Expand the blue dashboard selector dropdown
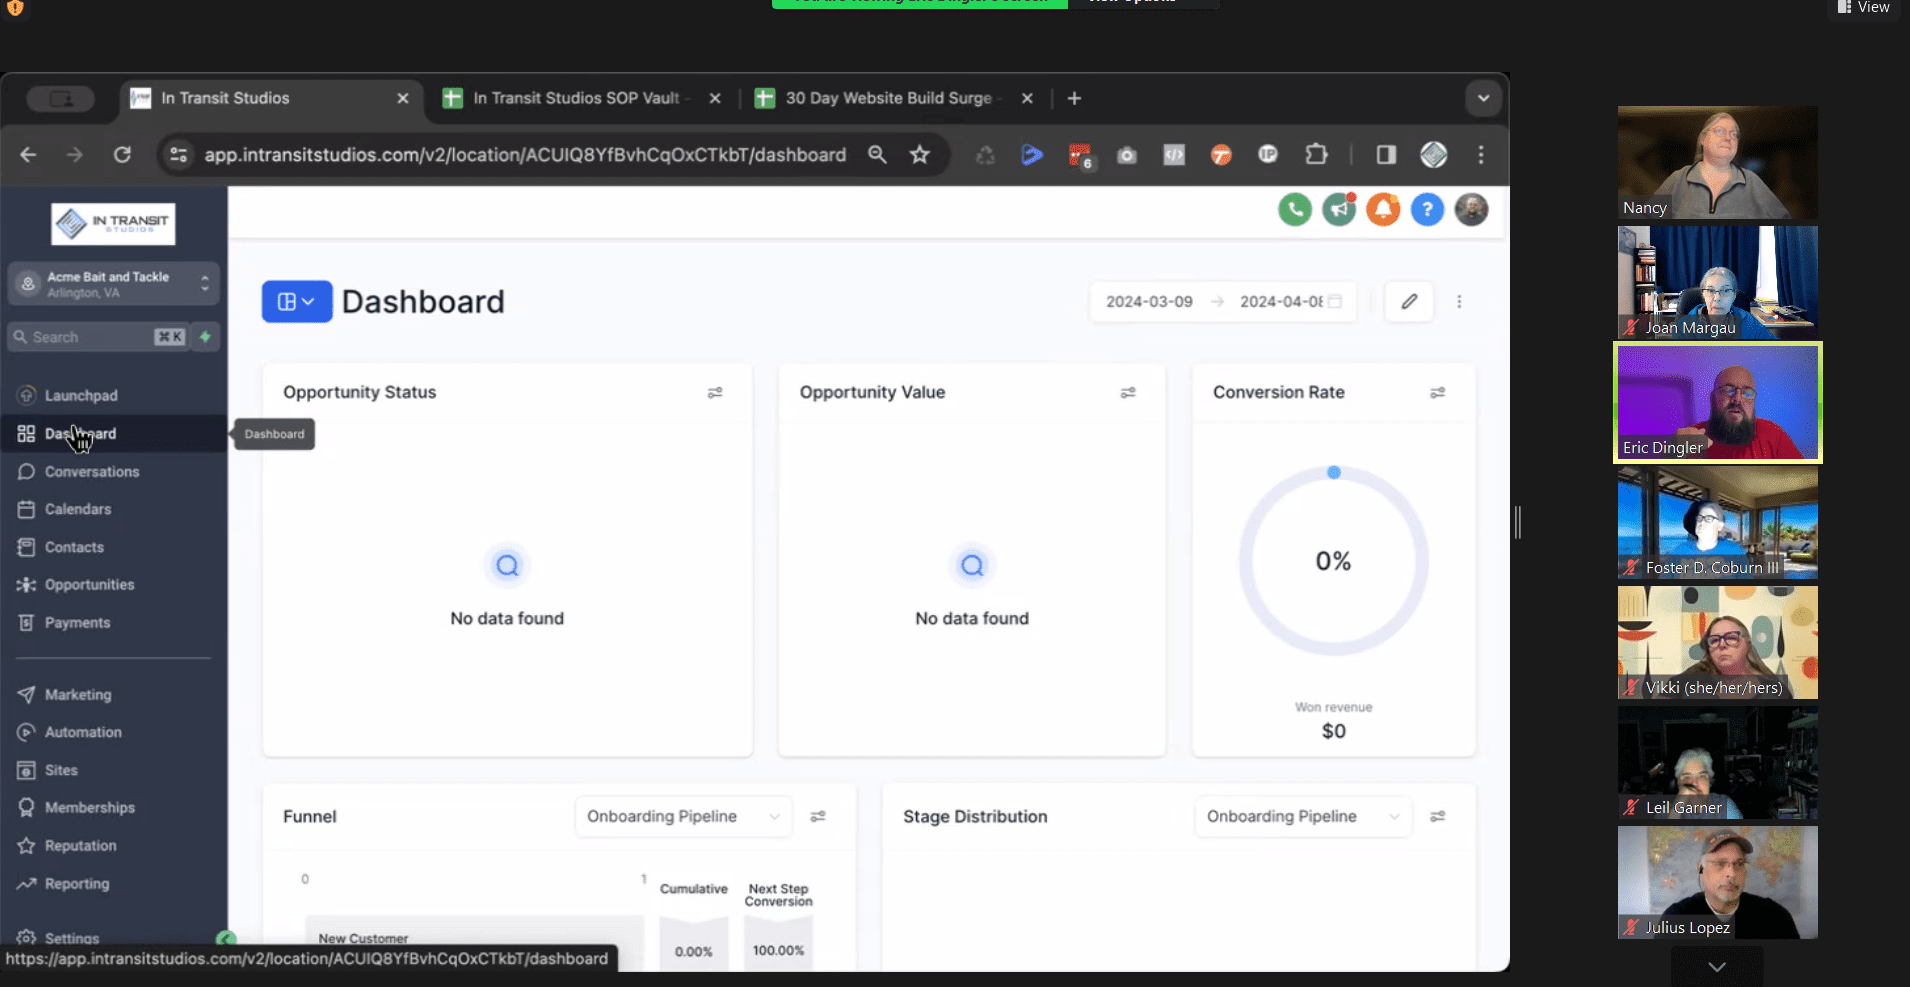The height and width of the screenshot is (987, 1910). [296, 302]
